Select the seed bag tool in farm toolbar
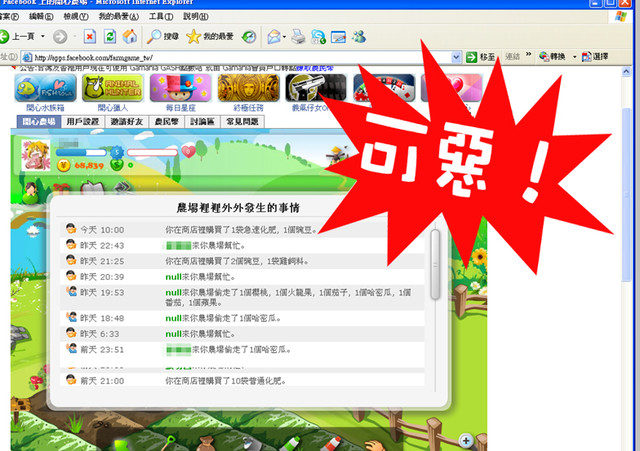 [x=207, y=444]
